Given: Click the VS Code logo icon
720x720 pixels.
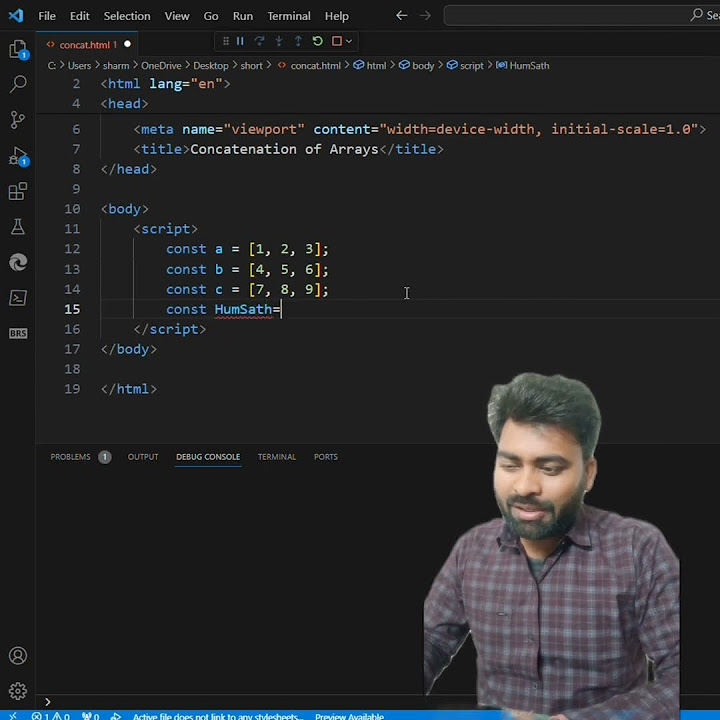Looking at the screenshot, I should [16, 16].
